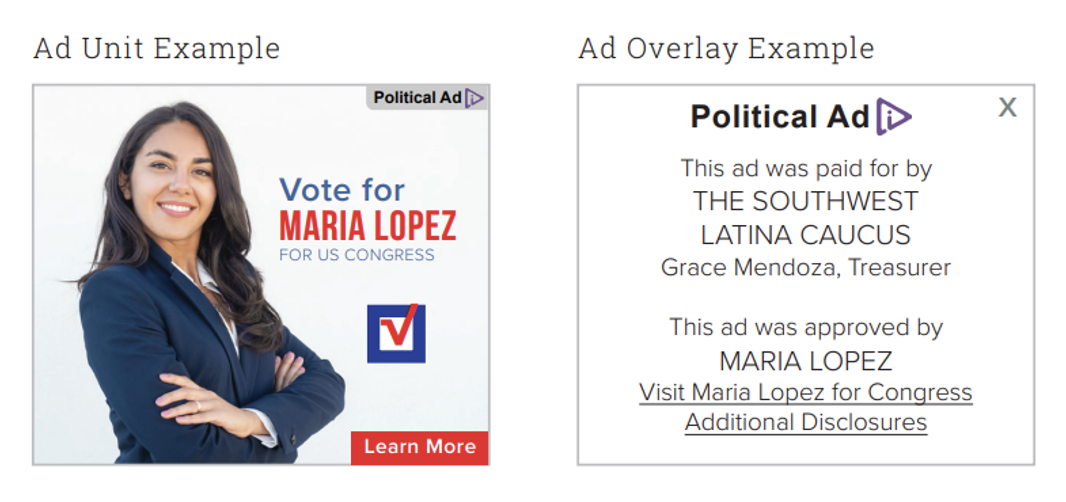
Task: Click the Vote for text in ad
Action: point(342,189)
